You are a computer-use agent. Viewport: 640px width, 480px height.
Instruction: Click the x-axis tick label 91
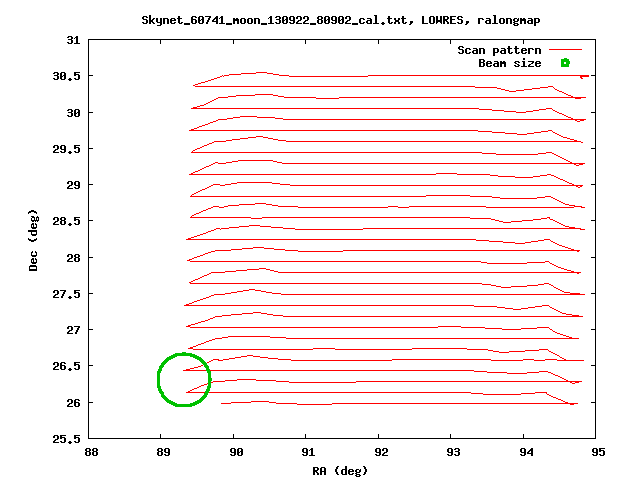point(308,452)
